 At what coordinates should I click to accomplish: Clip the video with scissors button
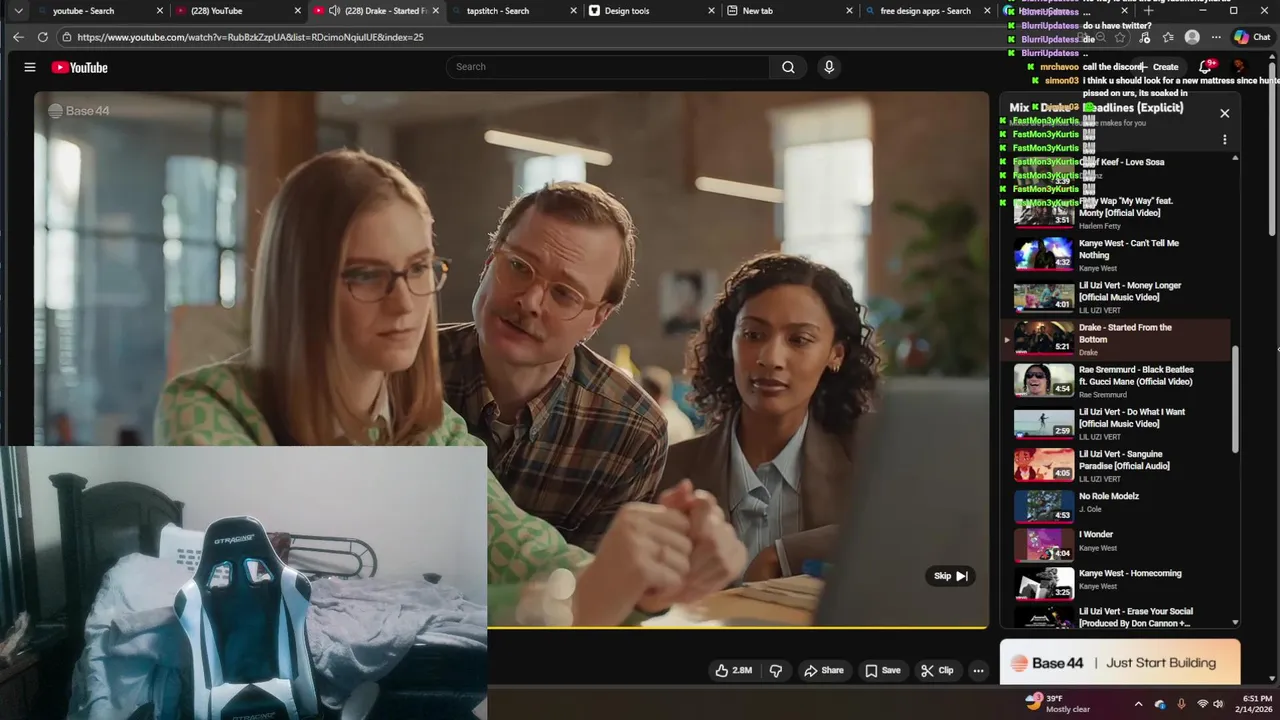[x=937, y=670]
